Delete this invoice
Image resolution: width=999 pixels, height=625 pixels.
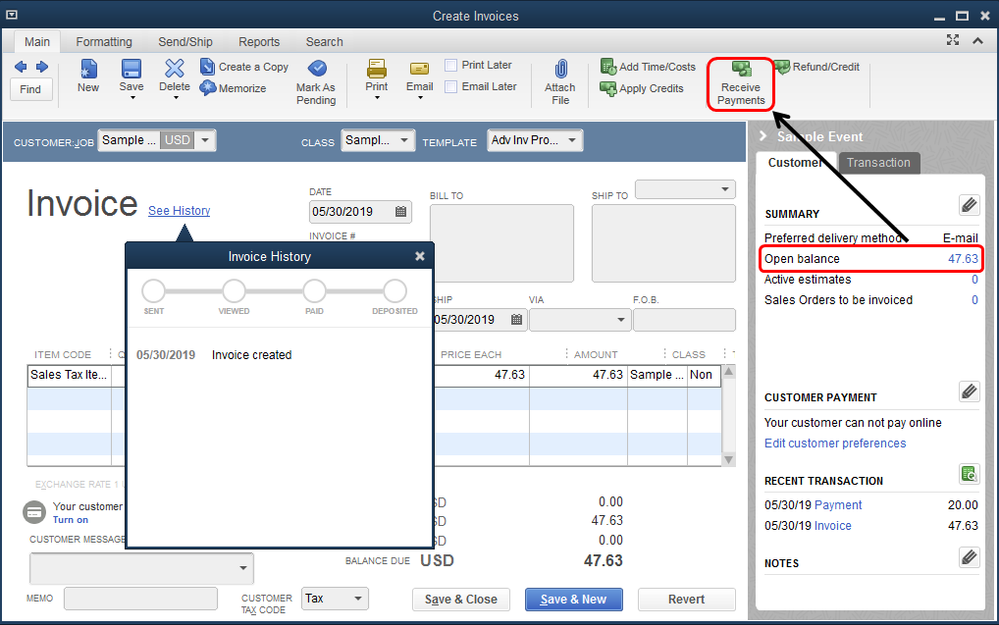click(174, 76)
